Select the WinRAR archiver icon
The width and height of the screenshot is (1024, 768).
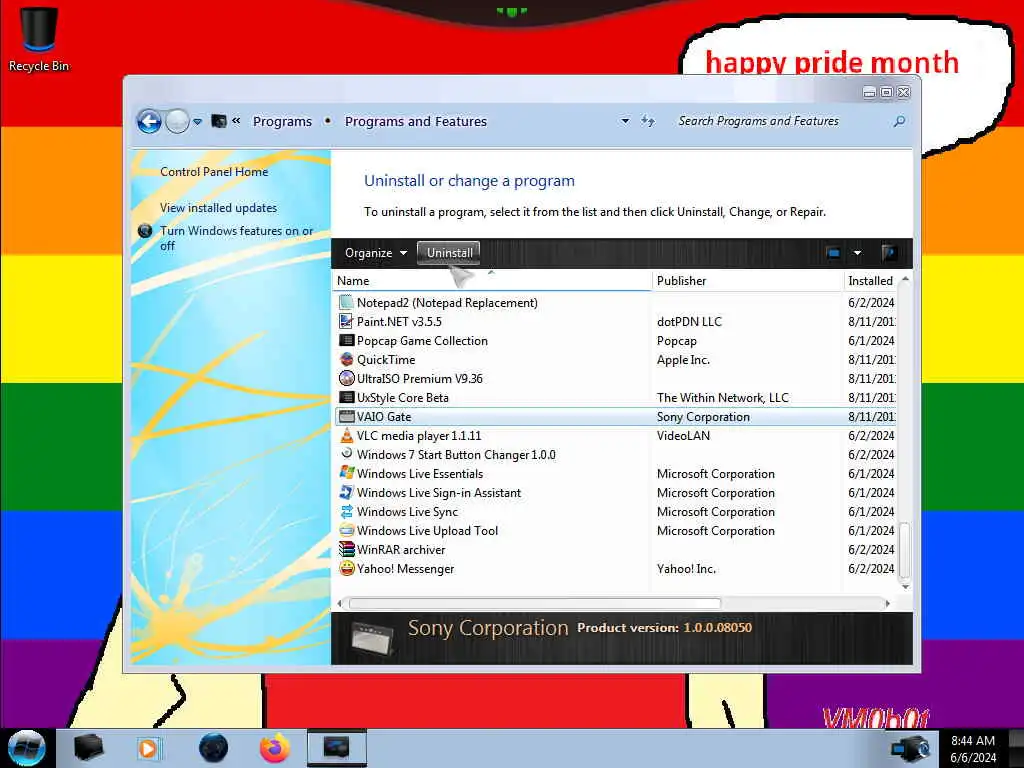click(x=346, y=549)
